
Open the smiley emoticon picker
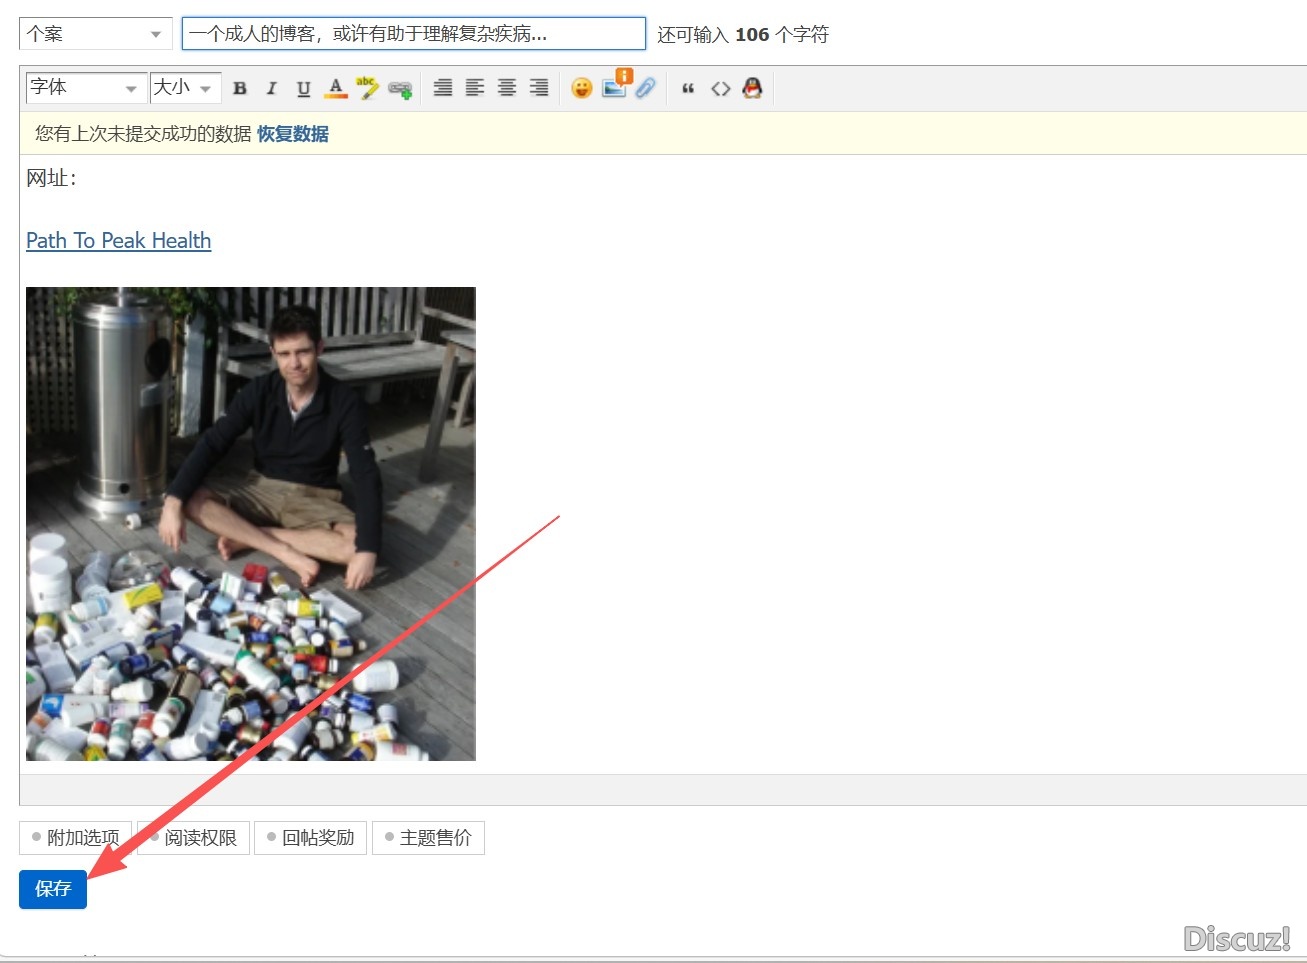pos(581,88)
